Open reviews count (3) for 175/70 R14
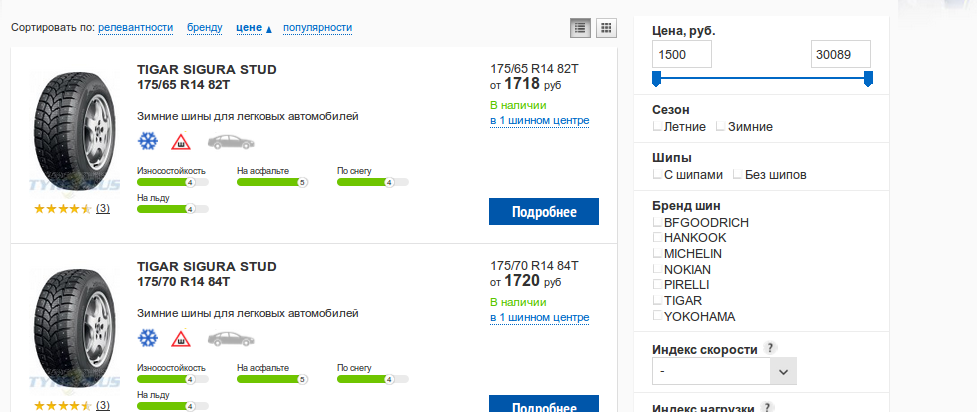977x412 pixels. click(103, 405)
